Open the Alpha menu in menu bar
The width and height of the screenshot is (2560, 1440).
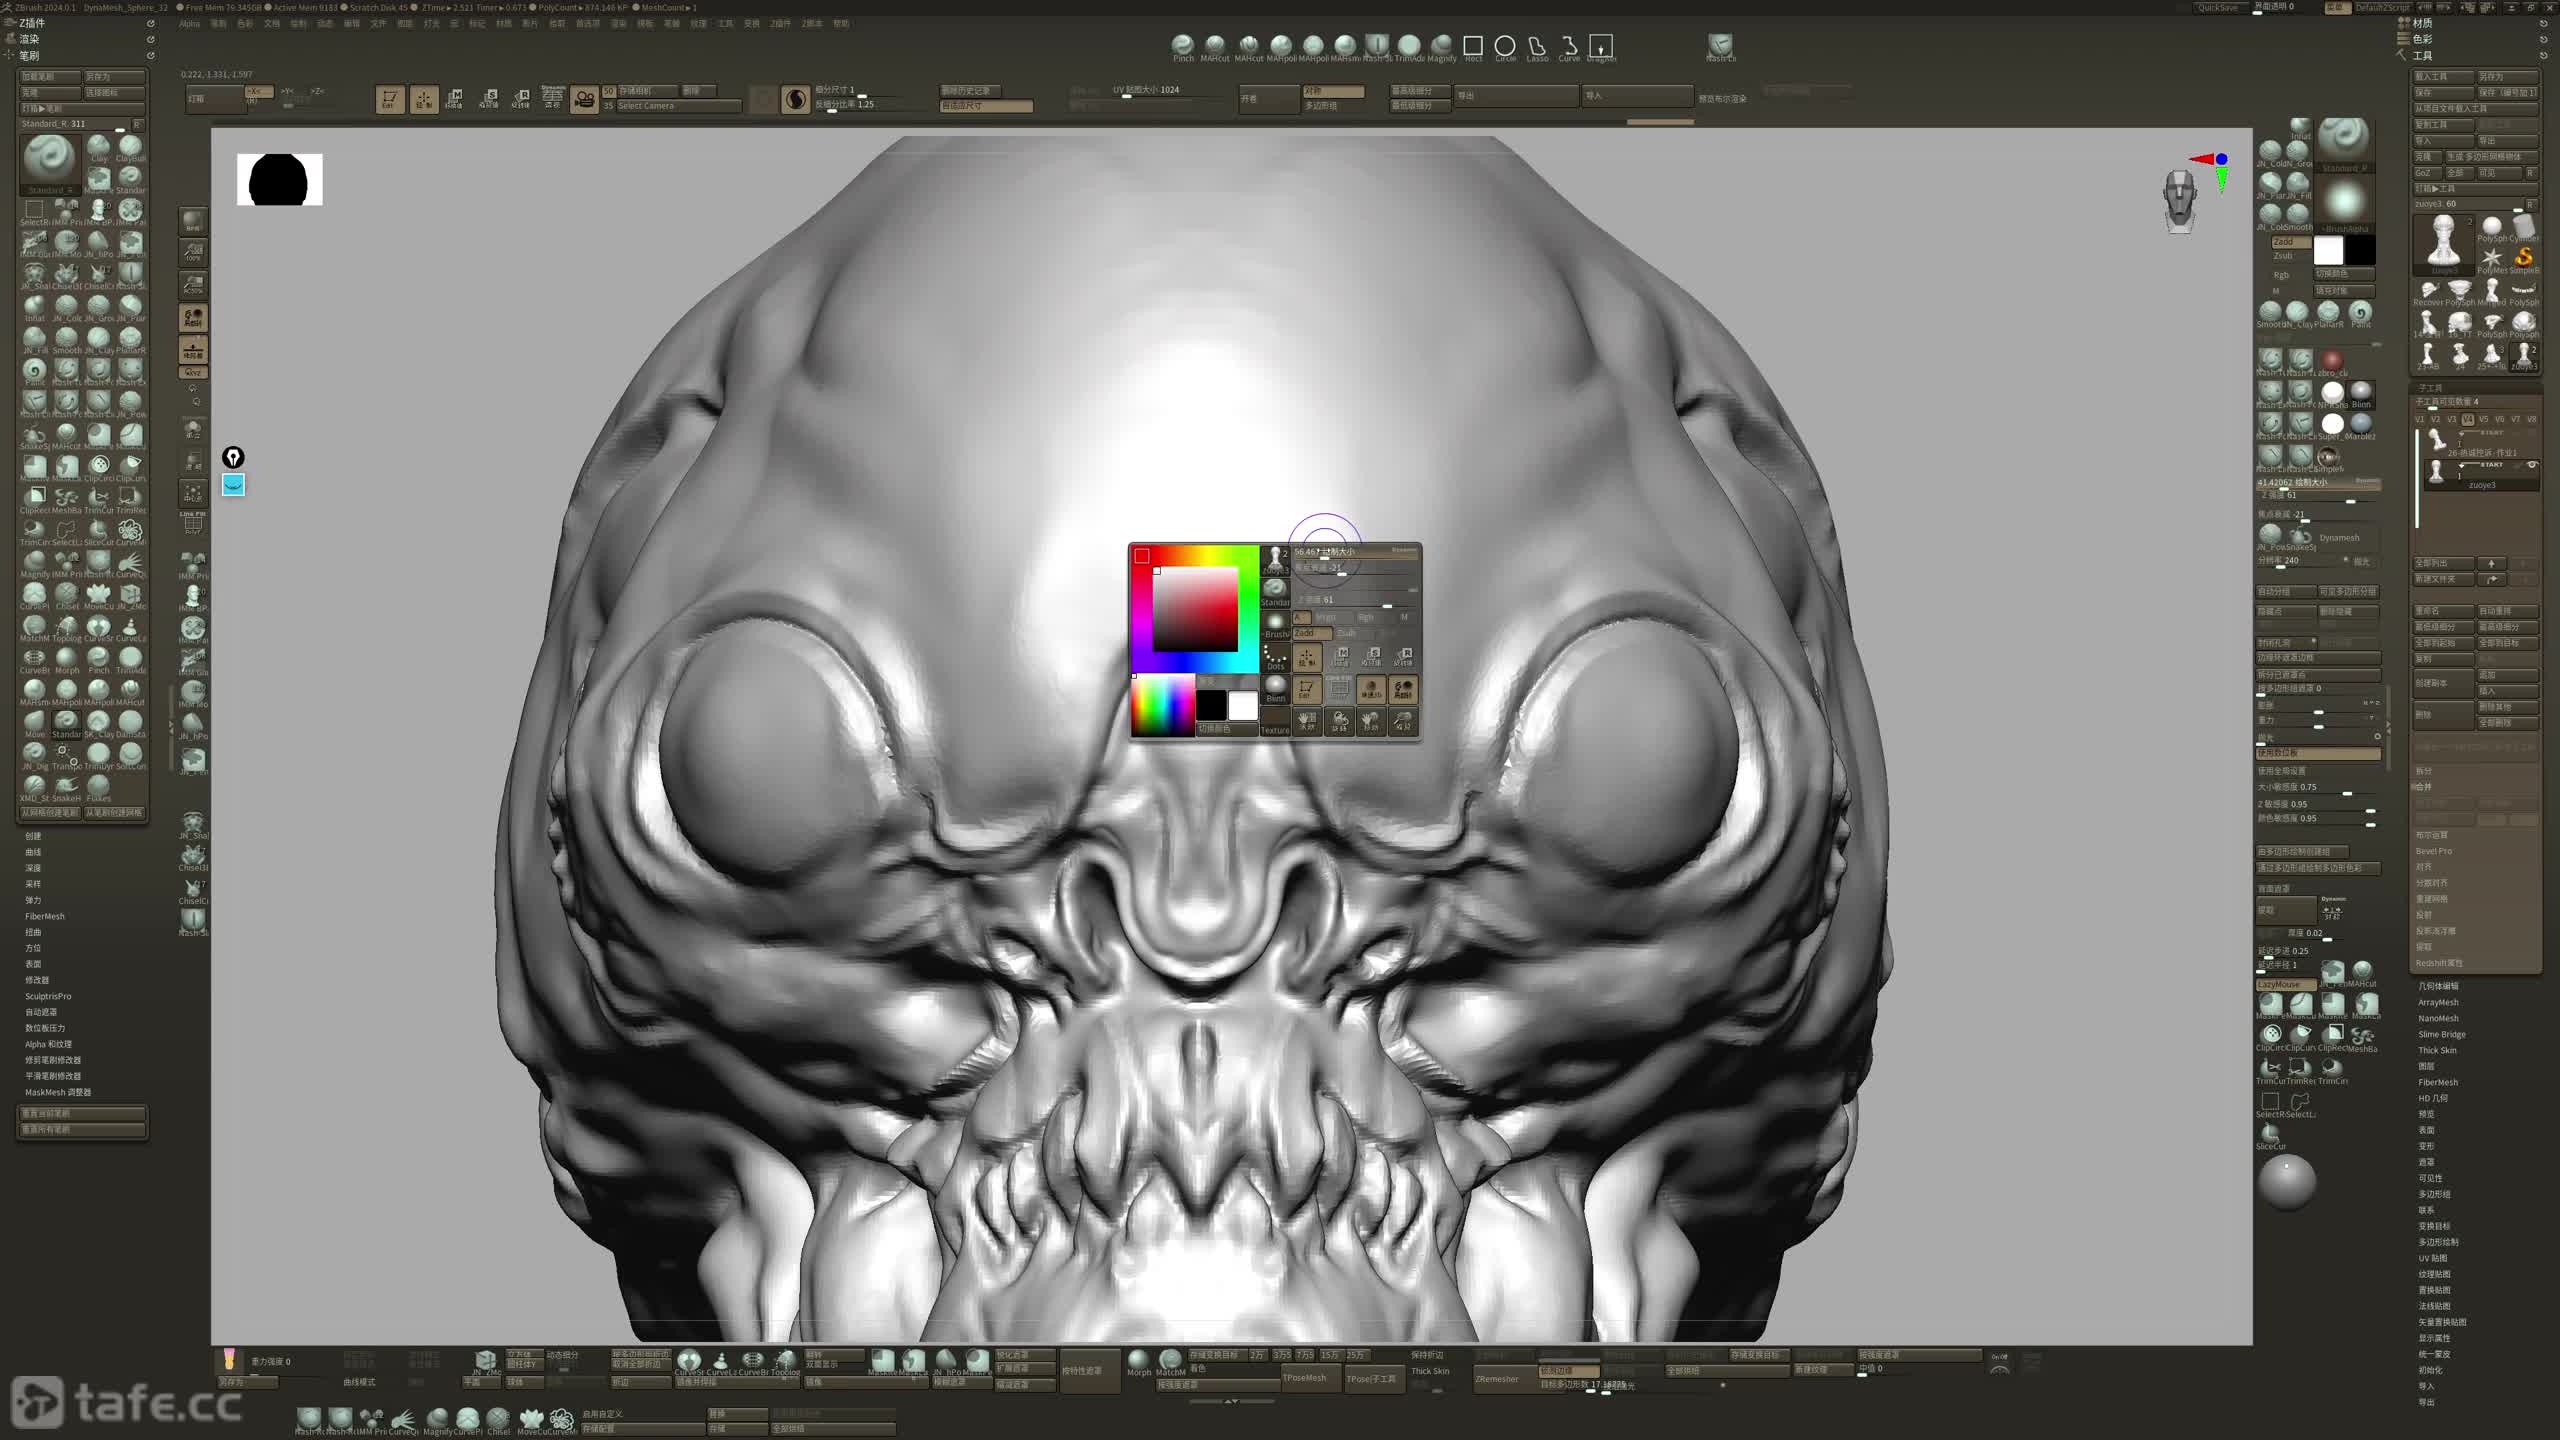pyautogui.click(x=189, y=23)
